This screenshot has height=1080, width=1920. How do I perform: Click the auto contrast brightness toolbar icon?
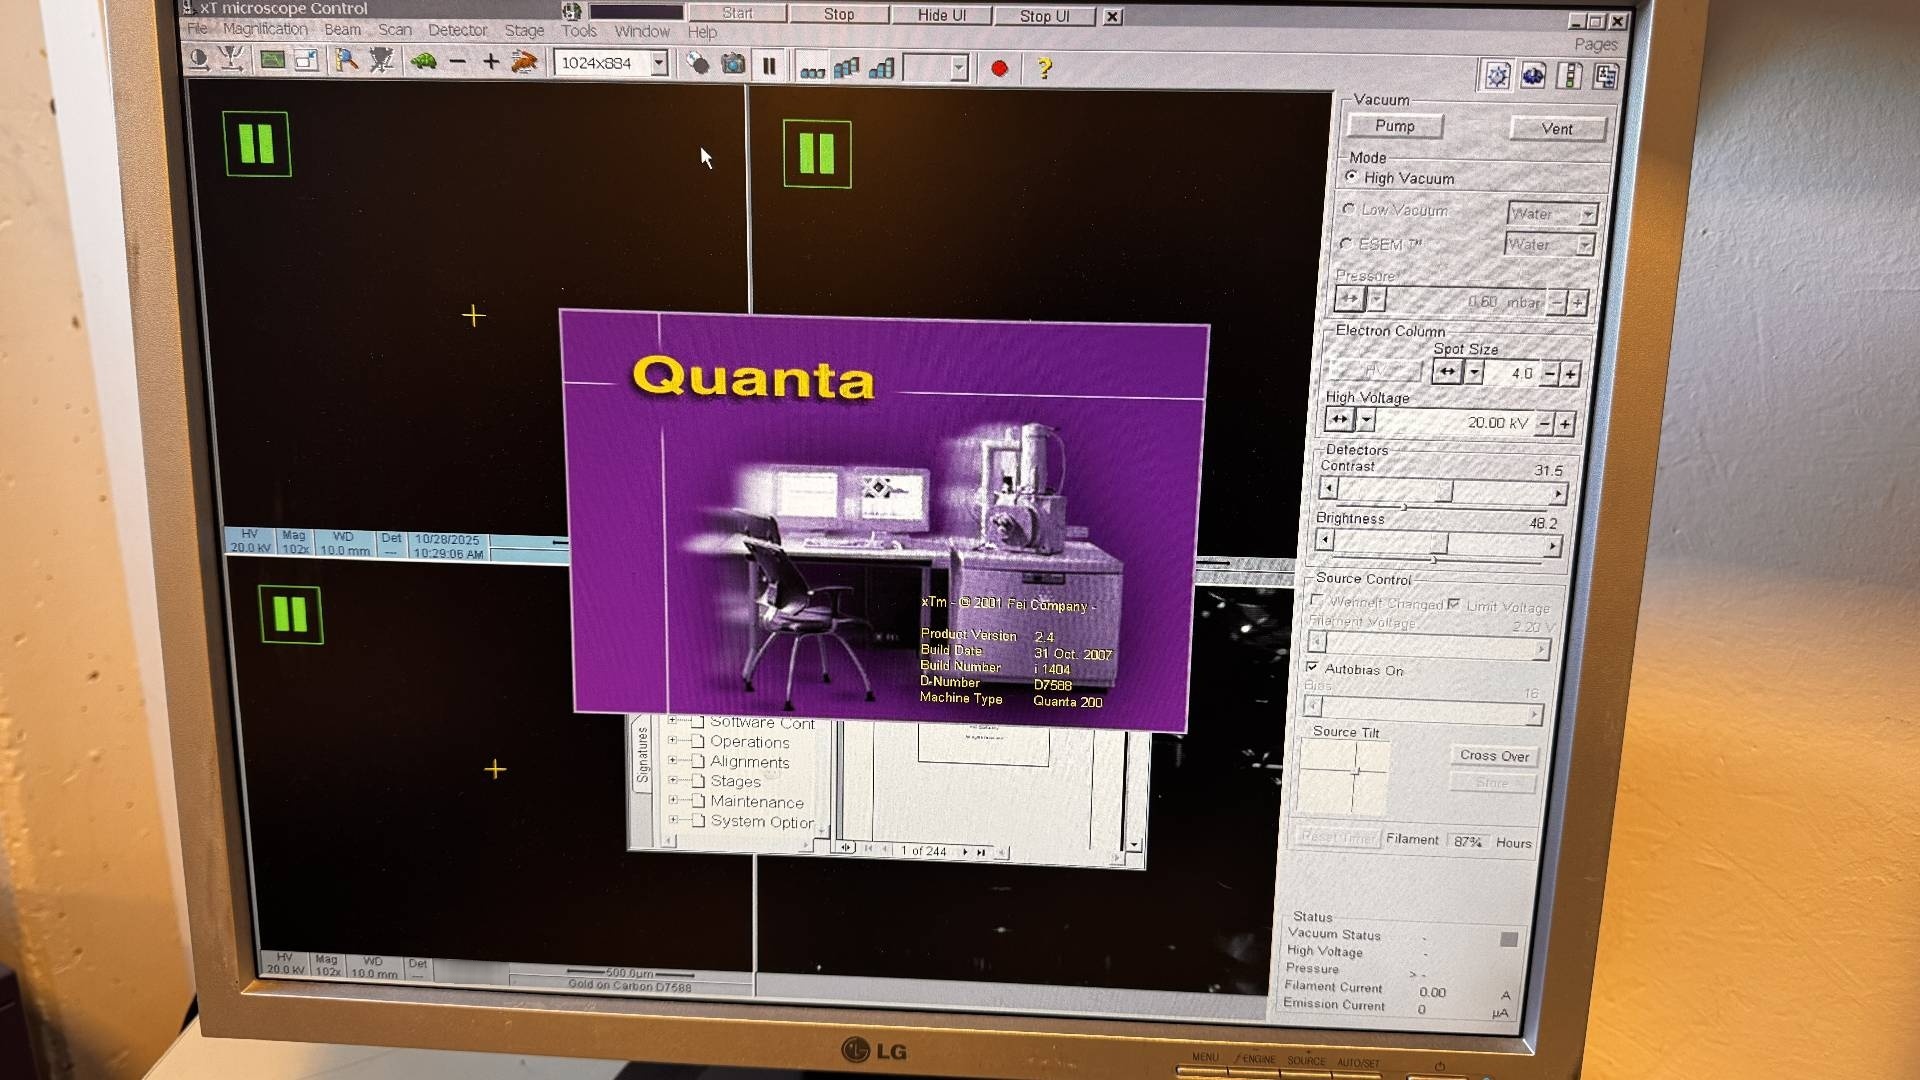(x=199, y=60)
